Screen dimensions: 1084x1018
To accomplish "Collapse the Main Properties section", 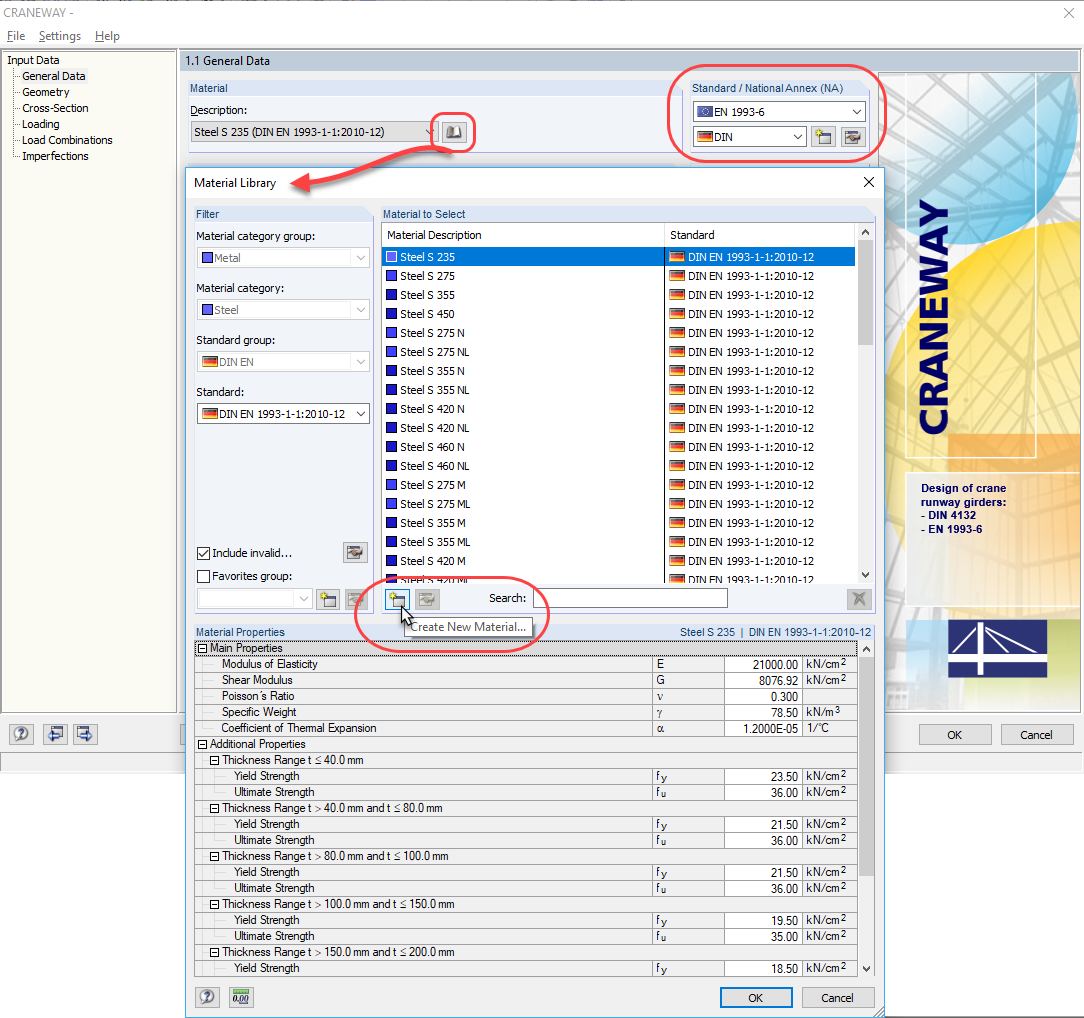I will (203, 648).
